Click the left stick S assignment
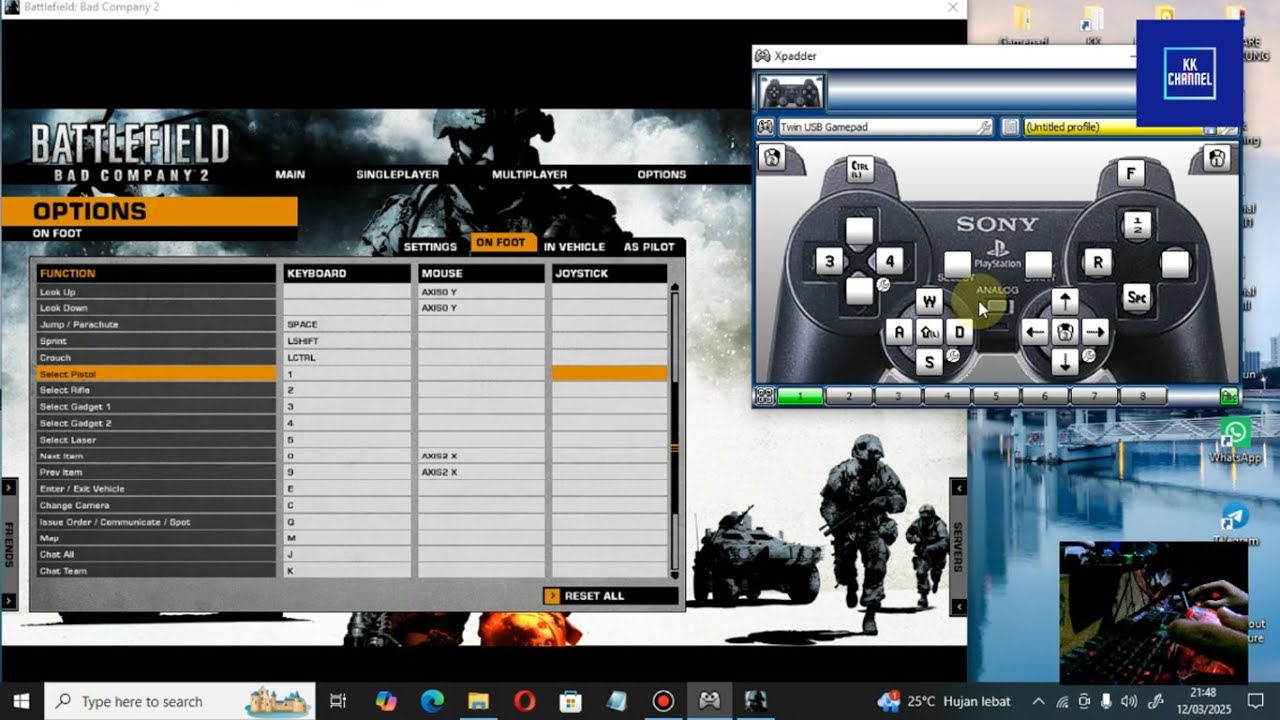 click(929, 362)
